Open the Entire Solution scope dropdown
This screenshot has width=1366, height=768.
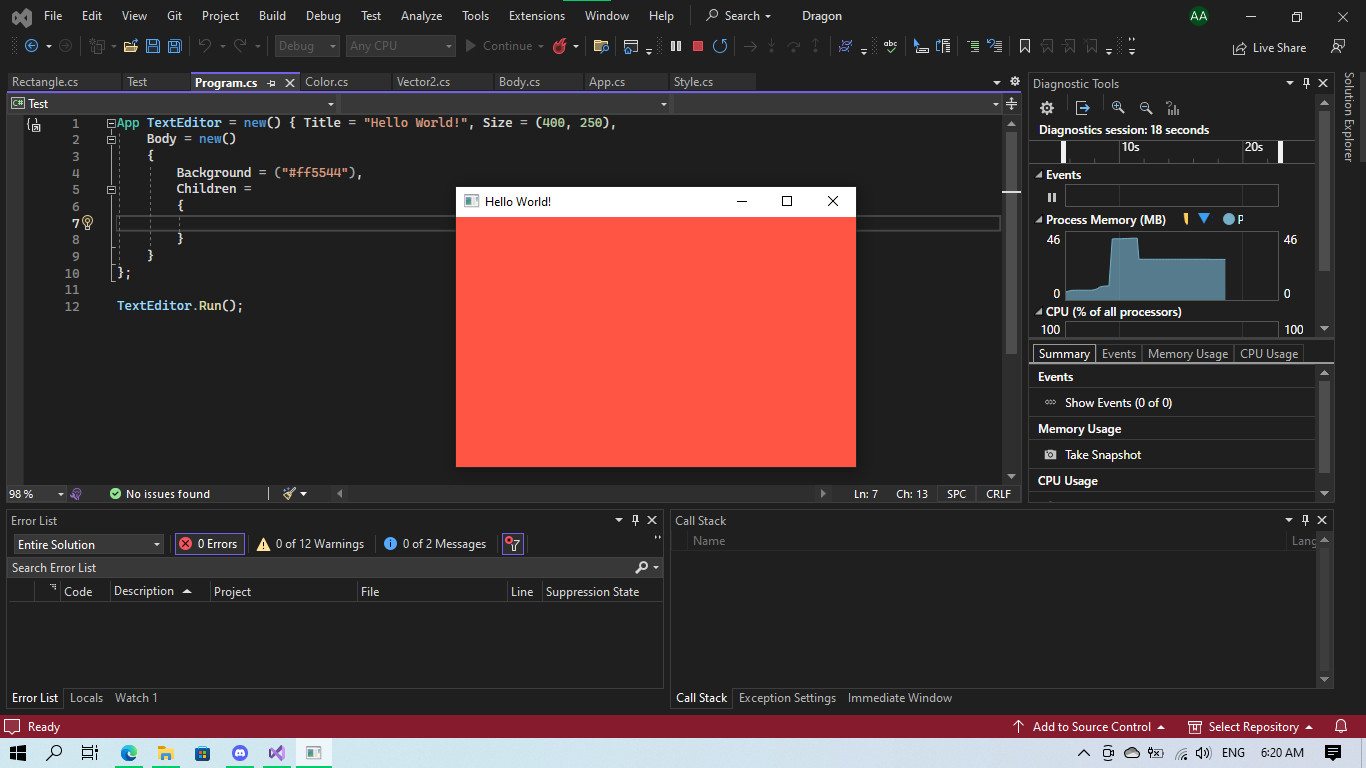(88, 544)
